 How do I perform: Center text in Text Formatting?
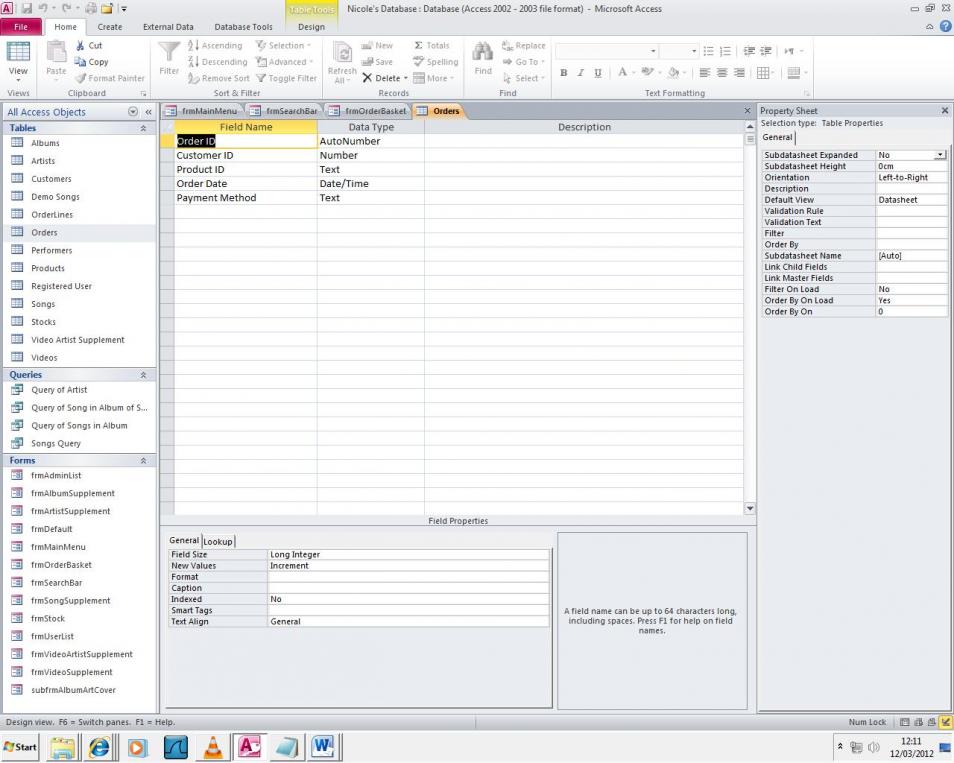coord(722,73)
